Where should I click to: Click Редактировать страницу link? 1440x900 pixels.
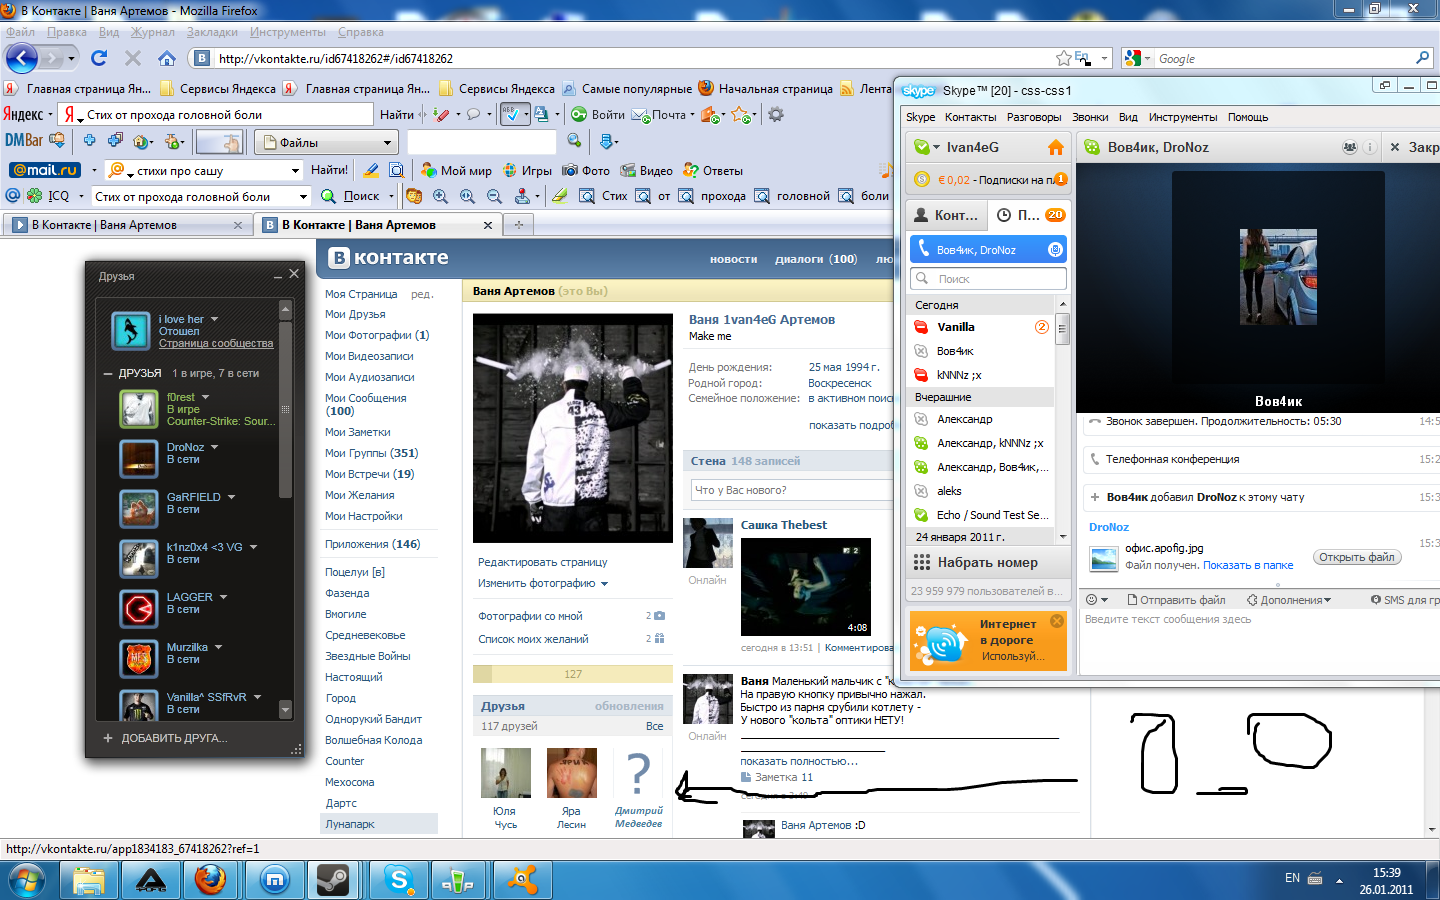coord(542,562)
